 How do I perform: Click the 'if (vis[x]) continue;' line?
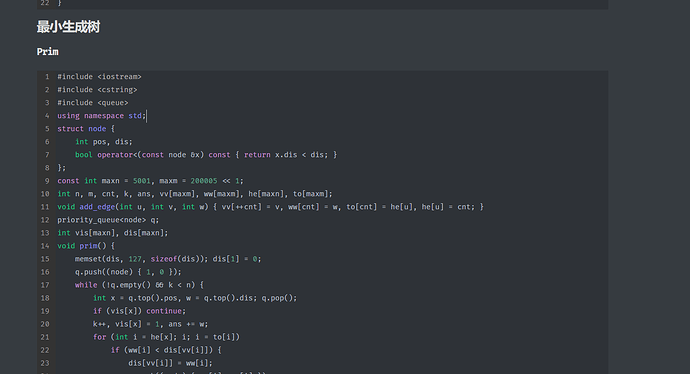pyautogui.click(x=139, y=311)
